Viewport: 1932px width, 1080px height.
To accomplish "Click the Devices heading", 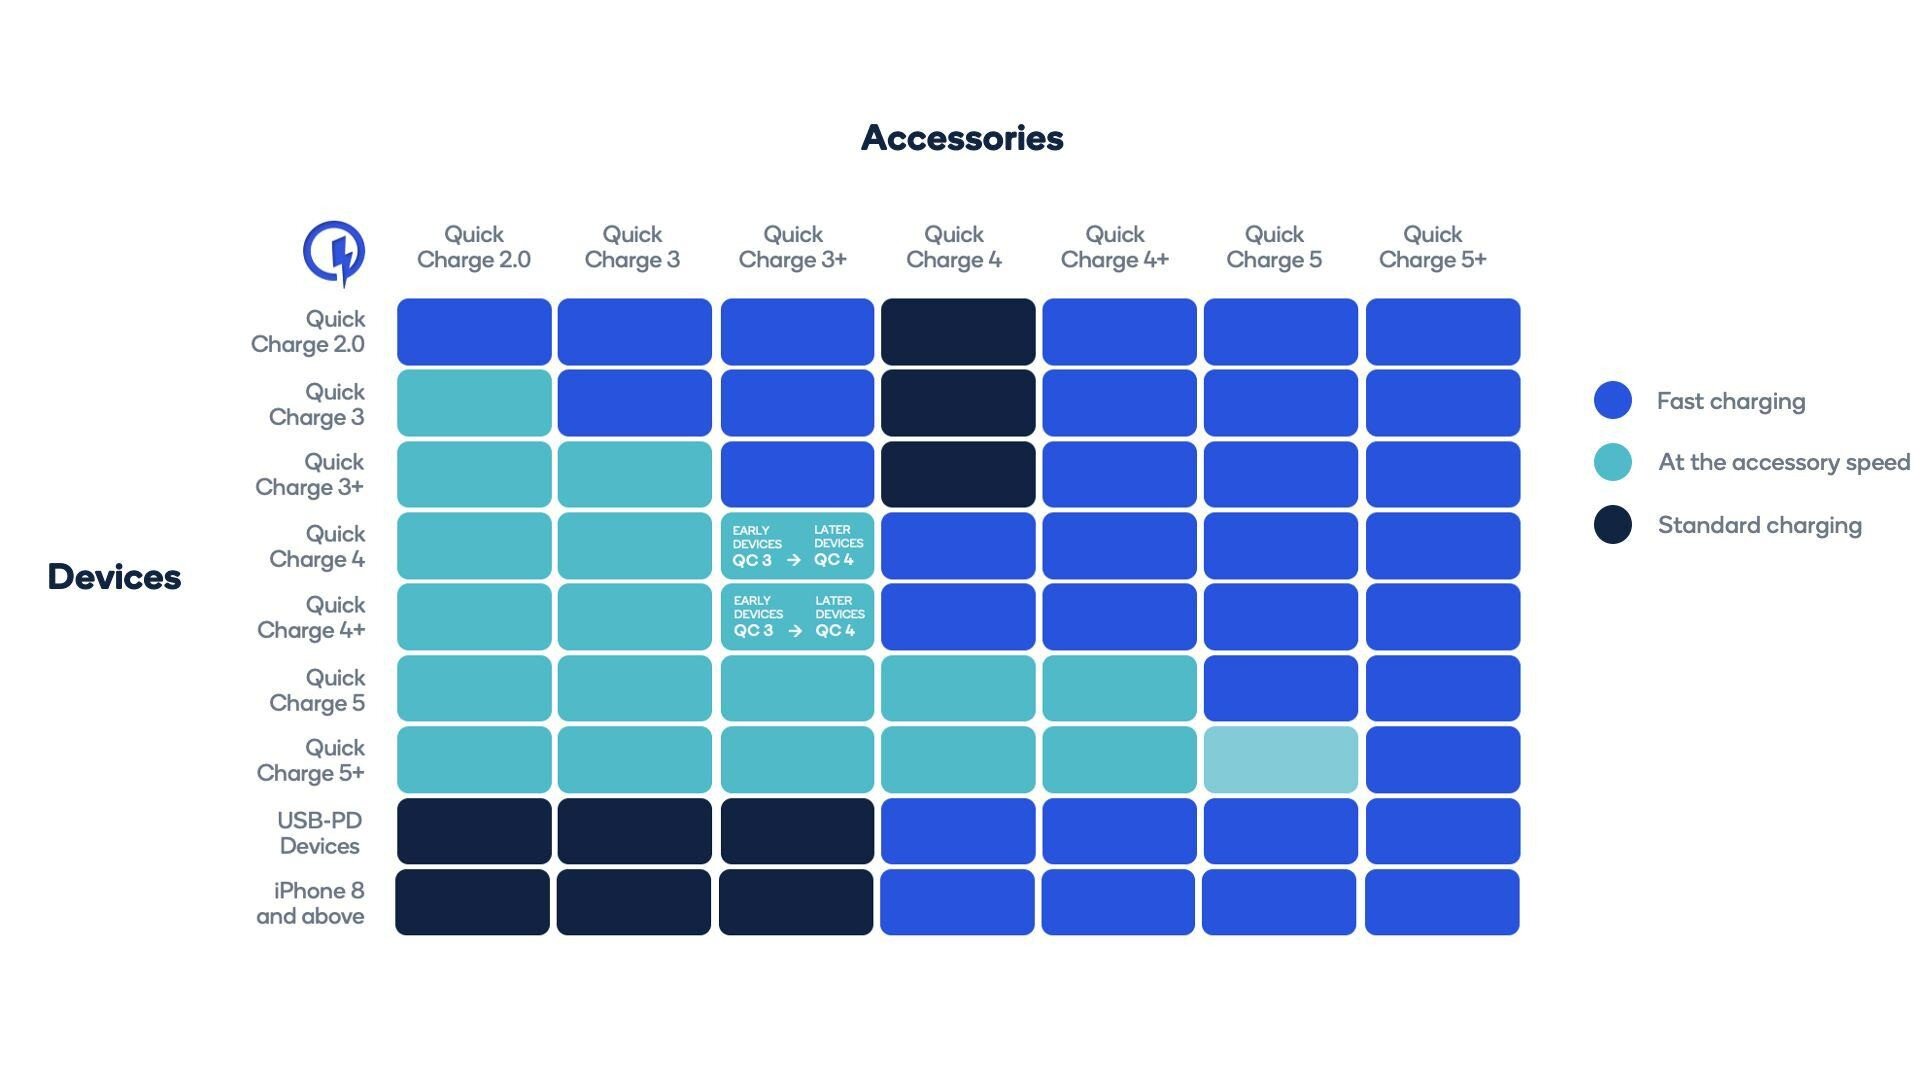I will [x=114, y=577].
